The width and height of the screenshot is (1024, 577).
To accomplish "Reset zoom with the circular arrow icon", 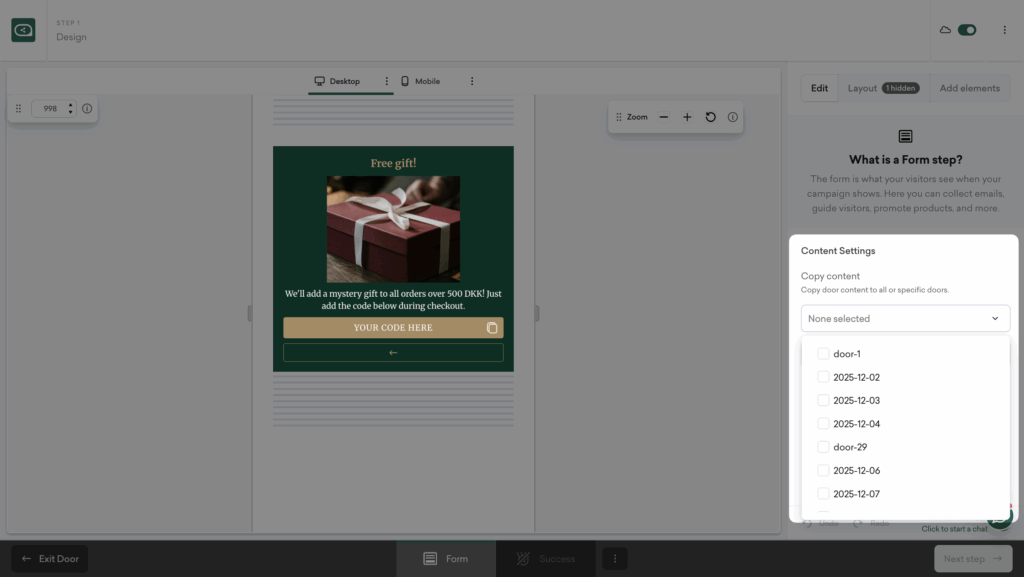I will (x=711, y=117).
